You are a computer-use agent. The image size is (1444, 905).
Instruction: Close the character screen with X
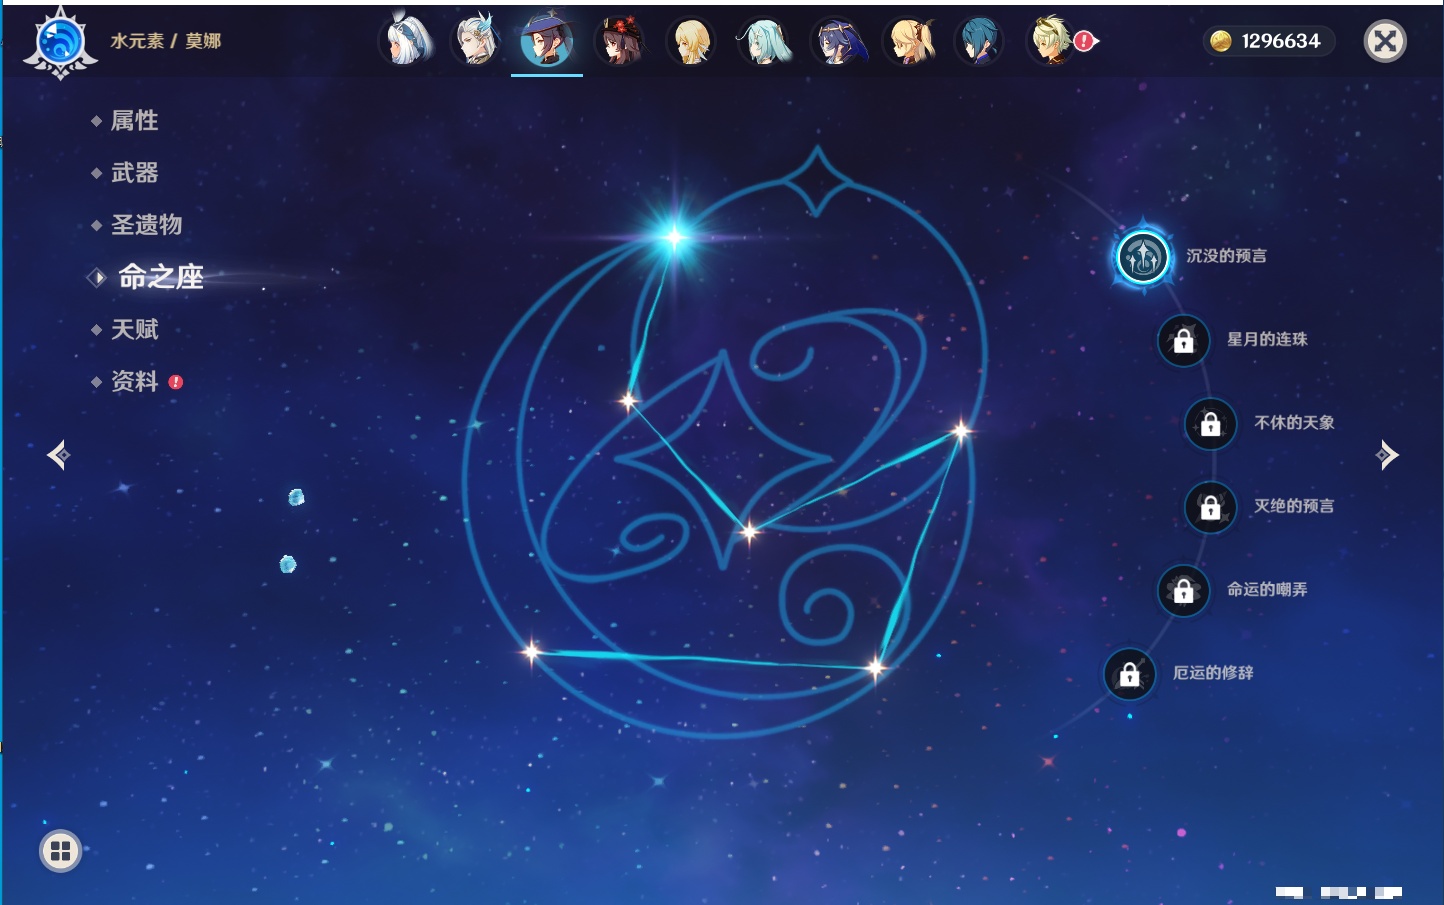pos(1385,41)
